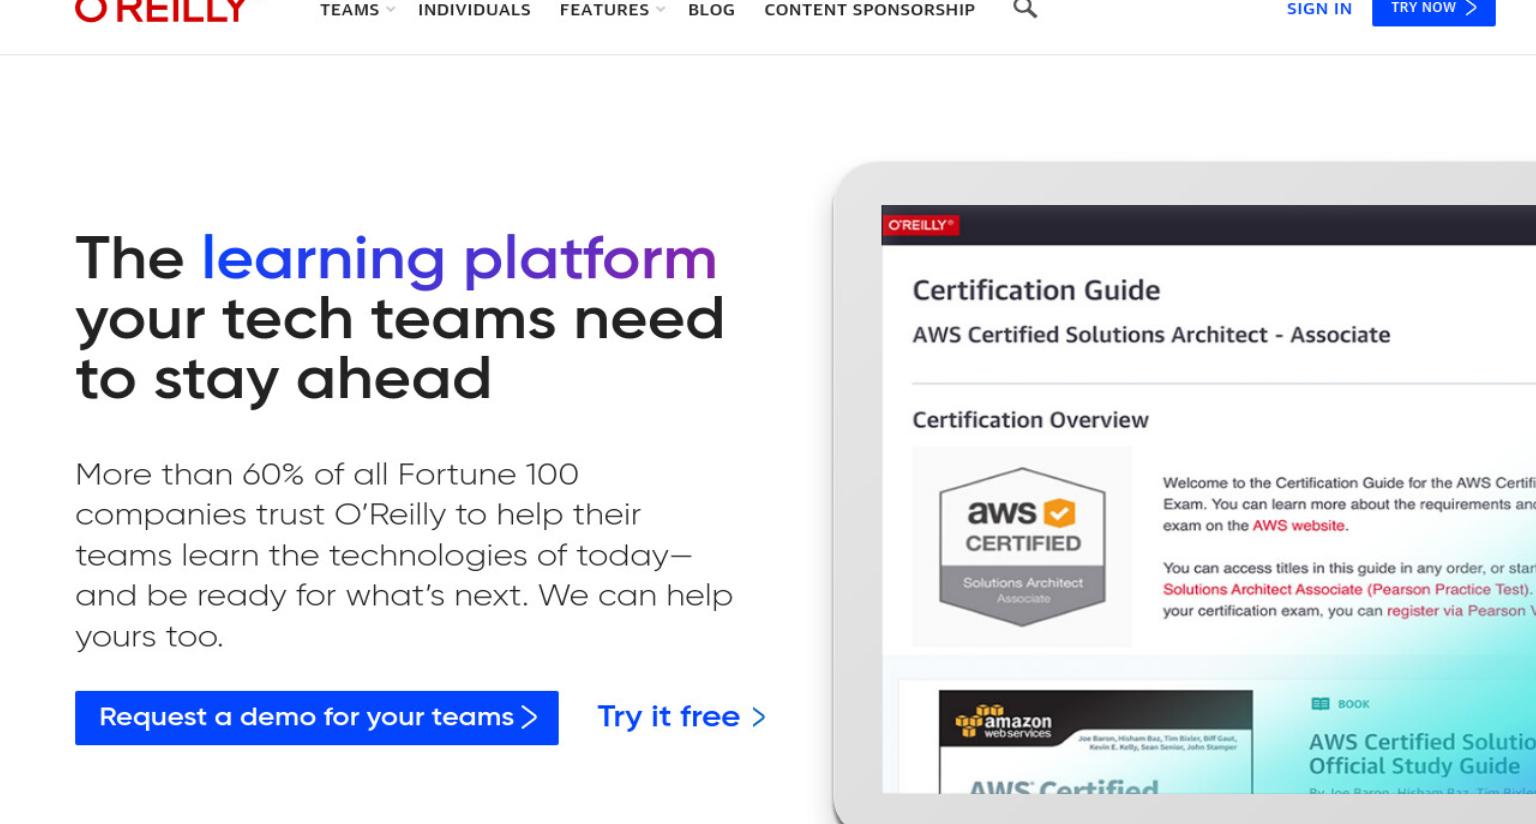Screen dimensions: 1536x824
Task: Click the O'Reilly logo in header
Action: click(160, 11)
